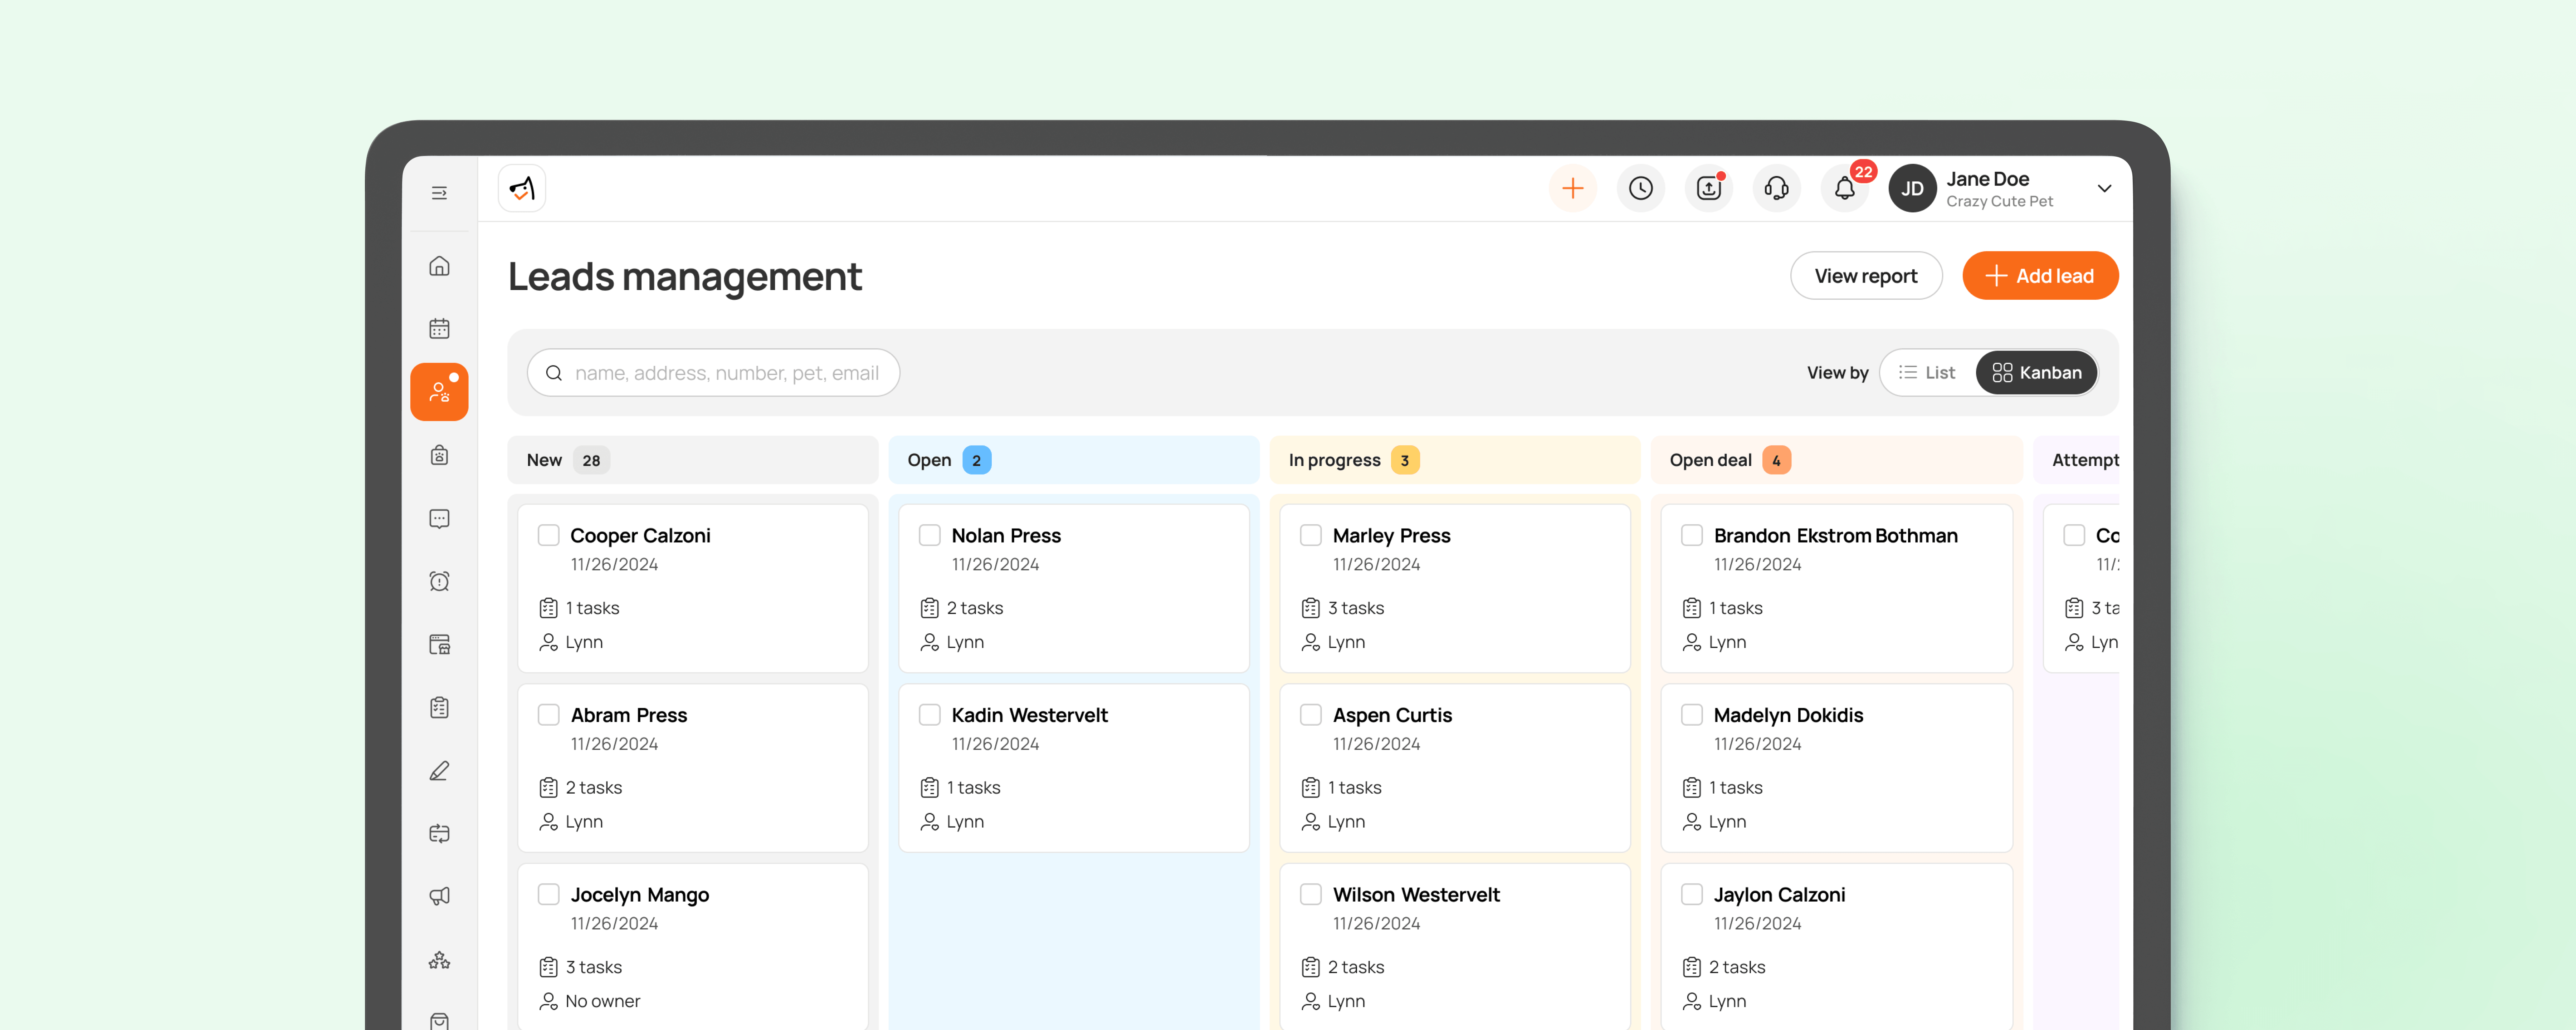
Task: Open the recent history clock icon
Action: click(1641, 188)
